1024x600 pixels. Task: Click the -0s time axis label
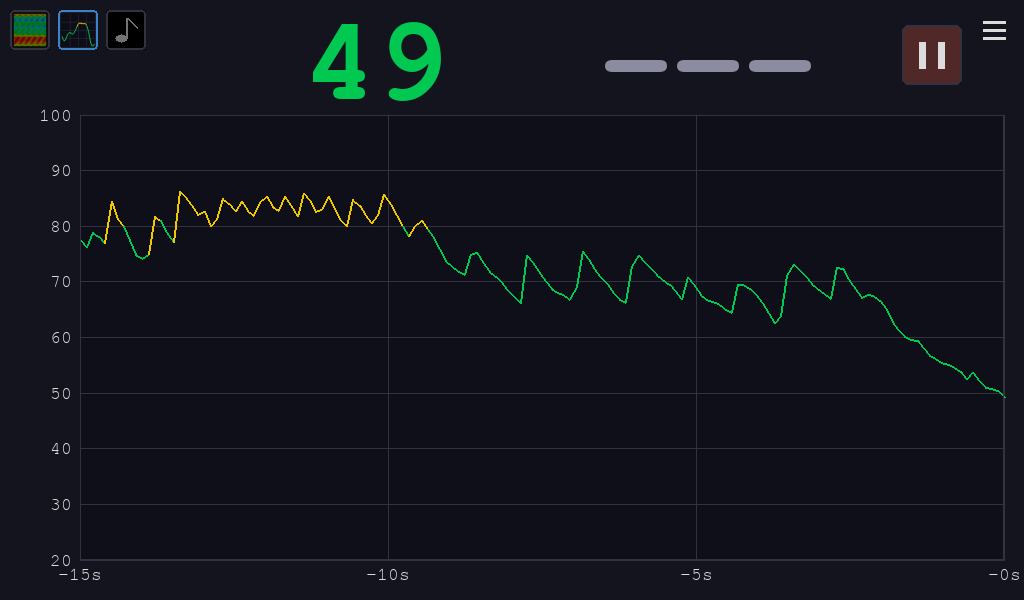1002,575
